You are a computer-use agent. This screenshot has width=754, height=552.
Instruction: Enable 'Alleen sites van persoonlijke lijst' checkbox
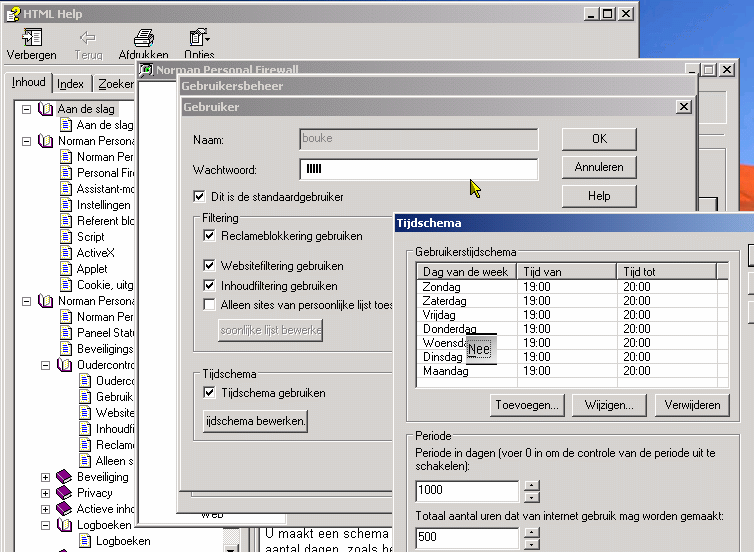[209, 305]
